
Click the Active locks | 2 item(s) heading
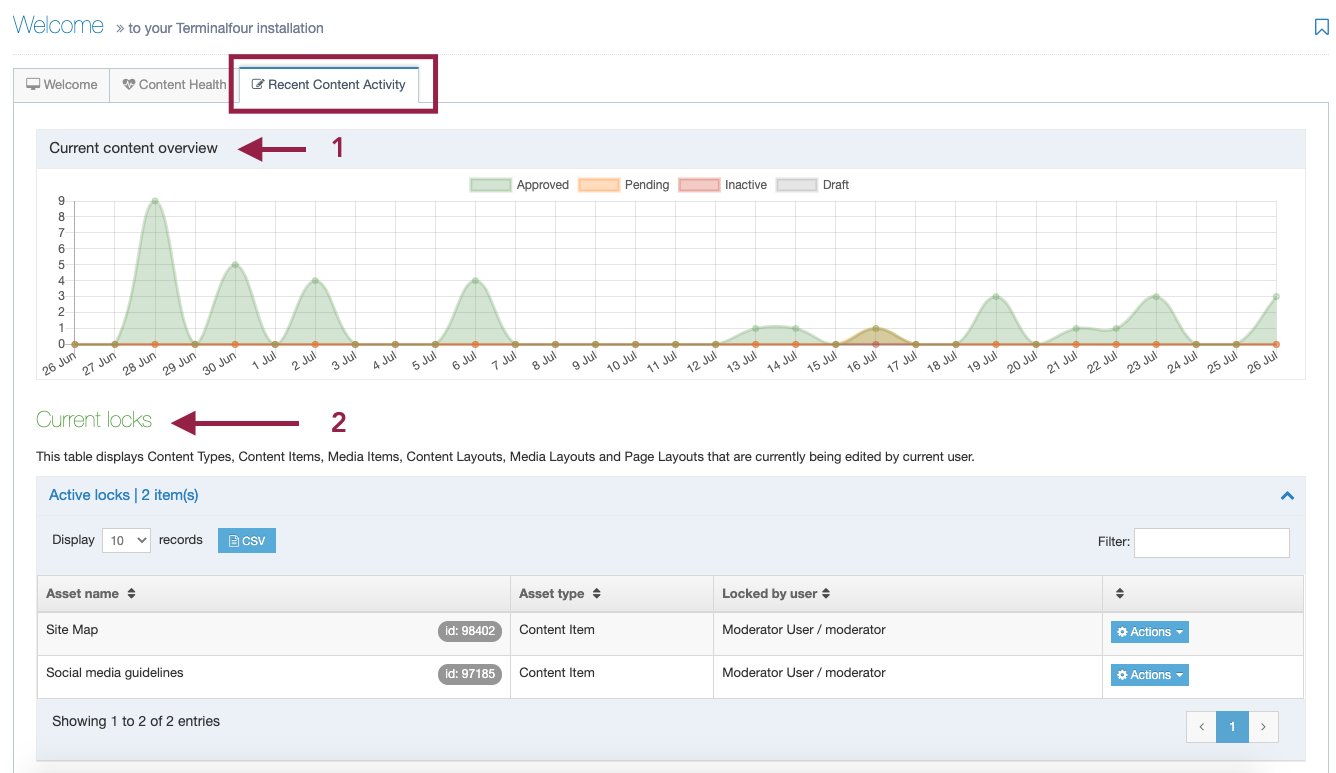pos(124,495)
